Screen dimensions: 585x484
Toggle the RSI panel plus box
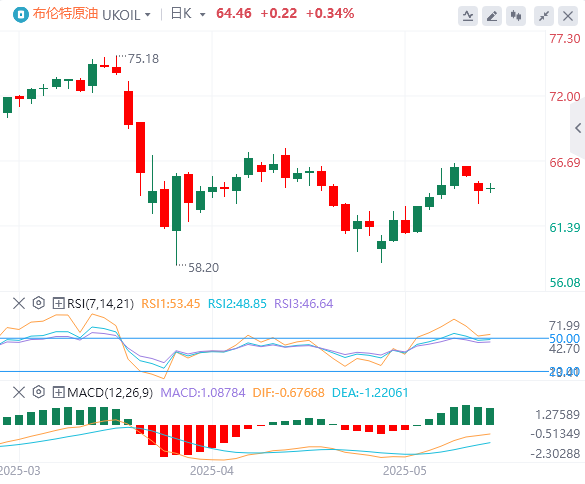(x=59, y=303)
